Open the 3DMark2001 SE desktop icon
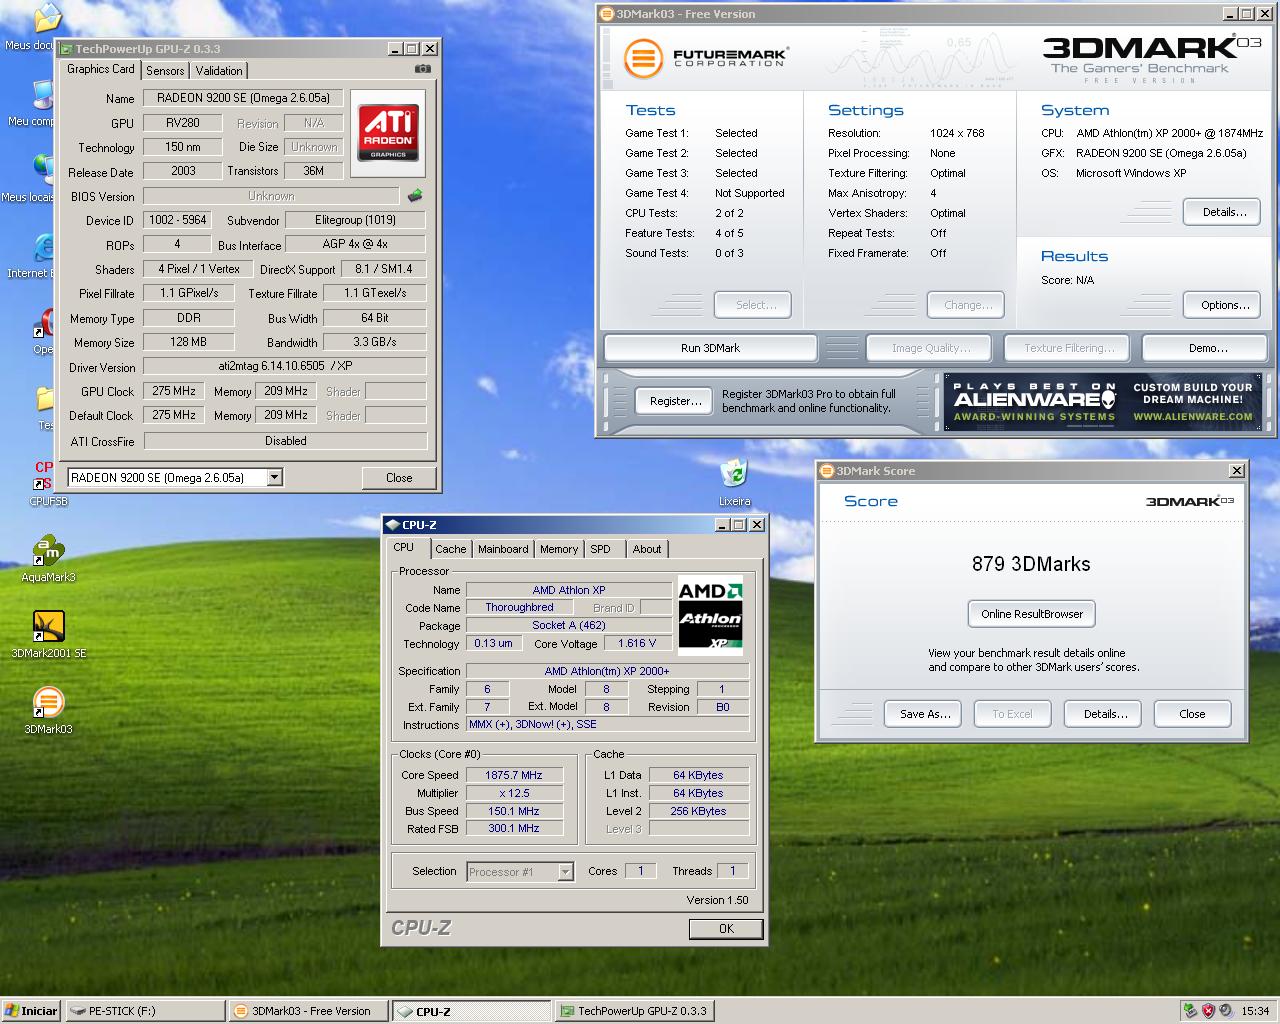The width and height of the screenshot is (1280, 1024). click(x=48, y=636)
